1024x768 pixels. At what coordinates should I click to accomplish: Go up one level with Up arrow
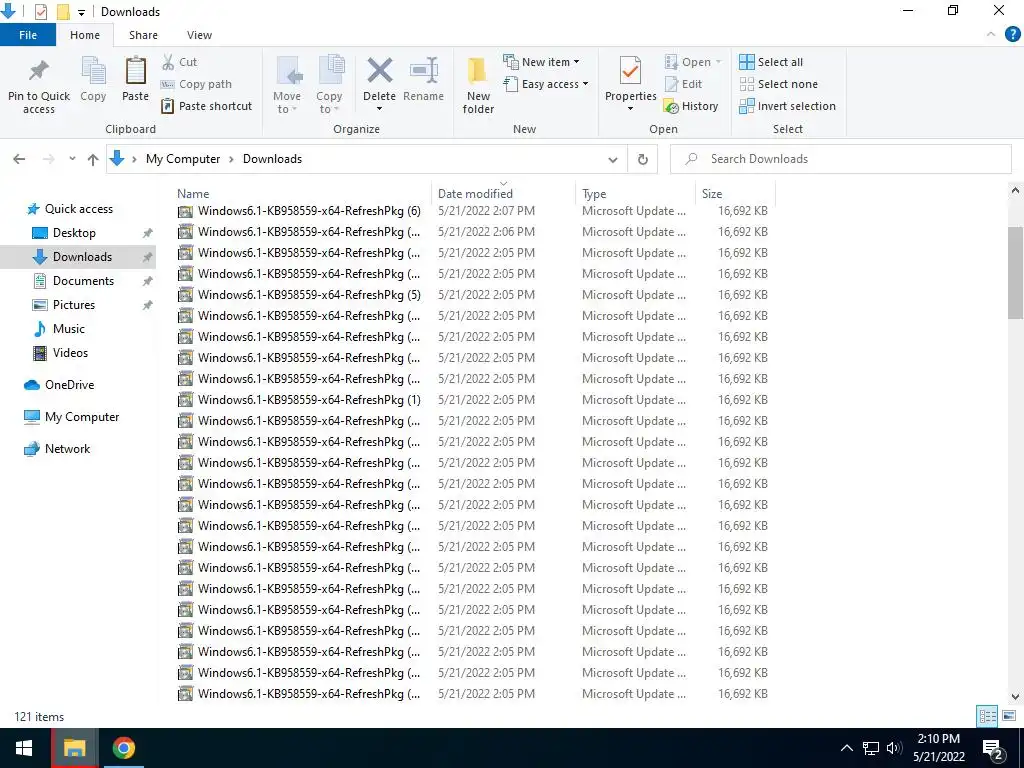coord(93,159)
